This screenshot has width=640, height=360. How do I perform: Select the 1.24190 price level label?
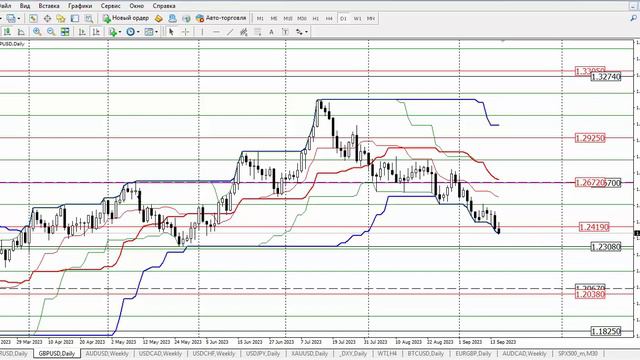tap(594, 227)
